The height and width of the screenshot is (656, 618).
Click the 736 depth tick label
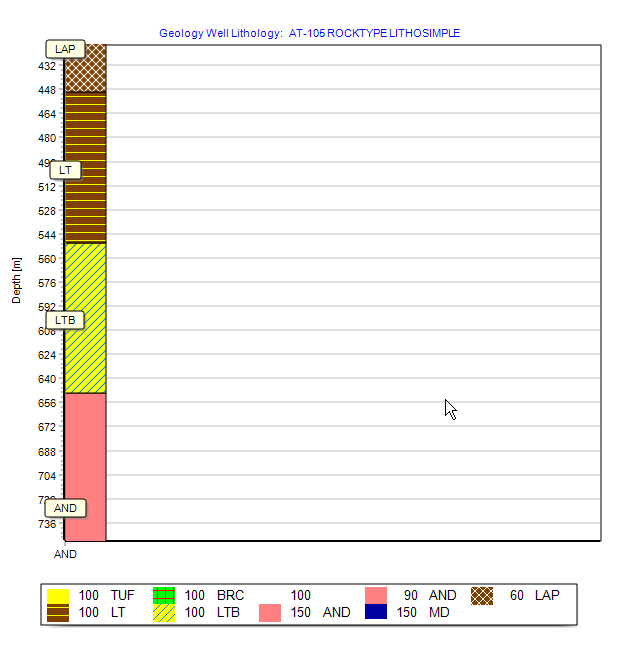[x=47, y=524]
